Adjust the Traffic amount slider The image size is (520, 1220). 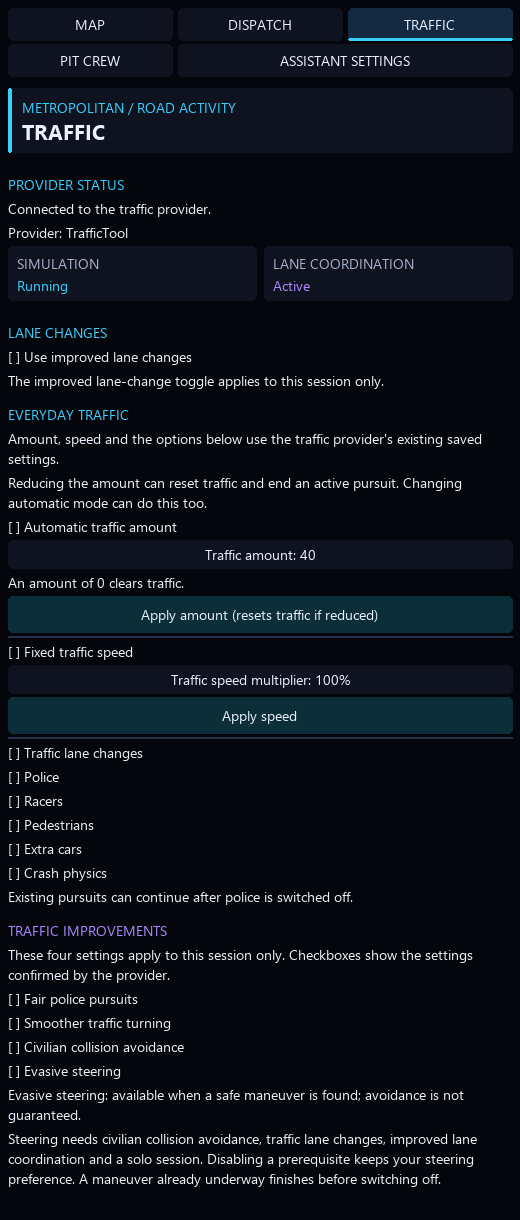(260, 555)
